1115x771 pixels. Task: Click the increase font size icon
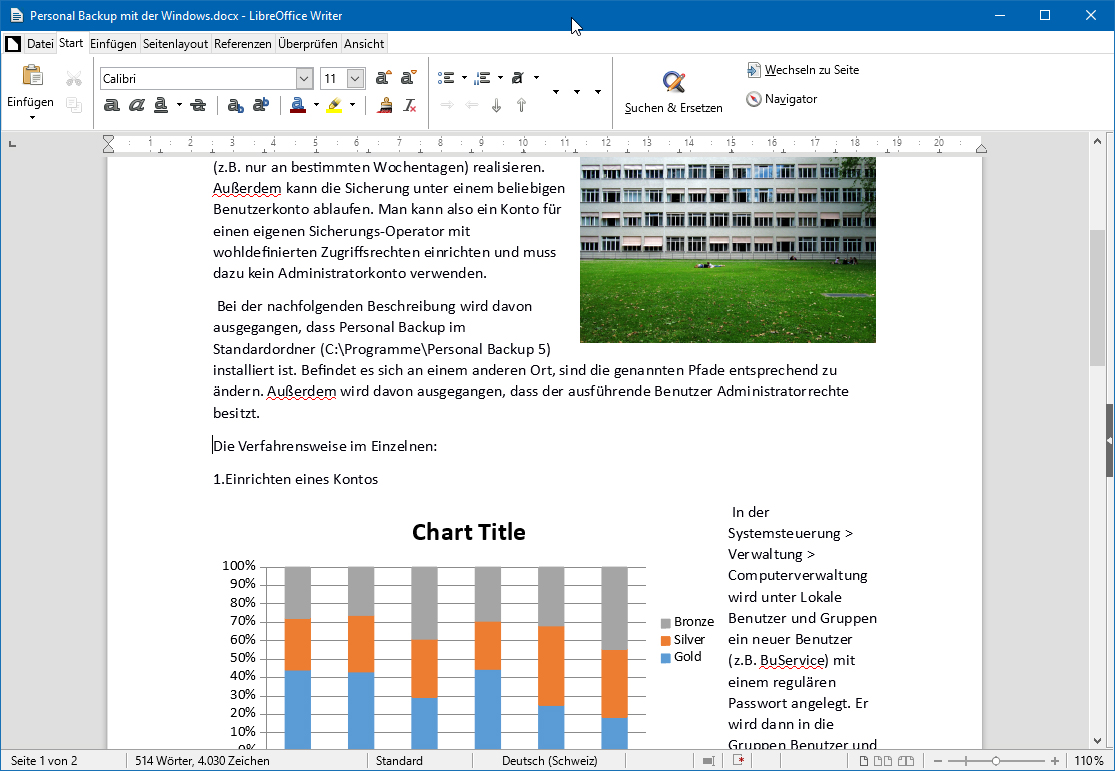coord(383,78)
